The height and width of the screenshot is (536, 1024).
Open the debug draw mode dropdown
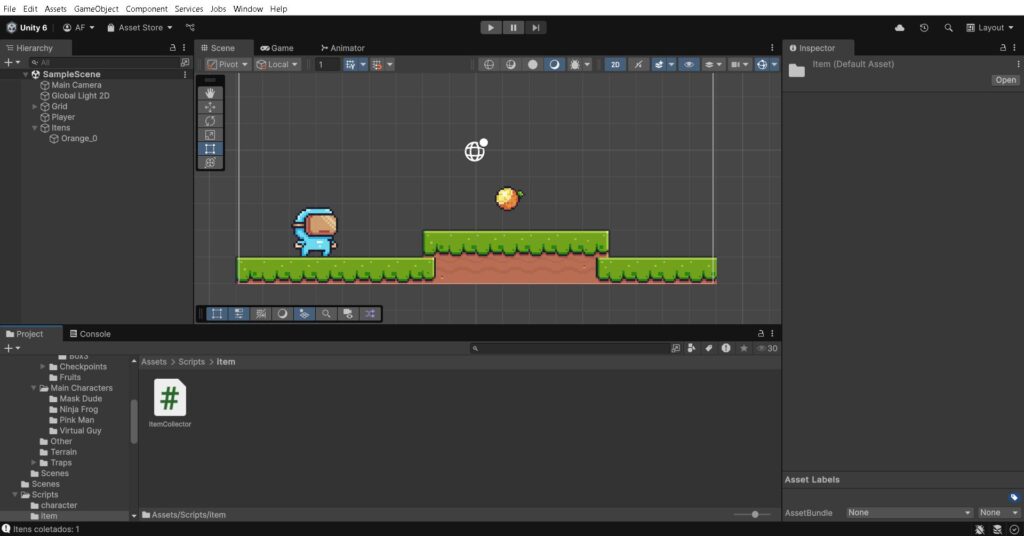click(586, 64)
